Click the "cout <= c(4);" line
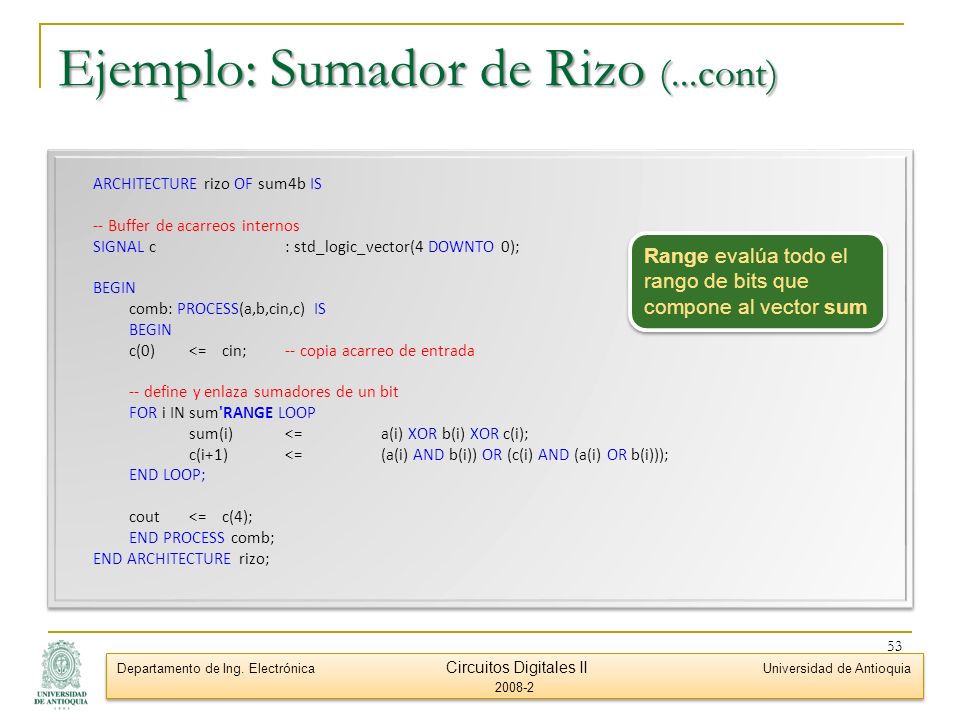 (x=190, y=517)
